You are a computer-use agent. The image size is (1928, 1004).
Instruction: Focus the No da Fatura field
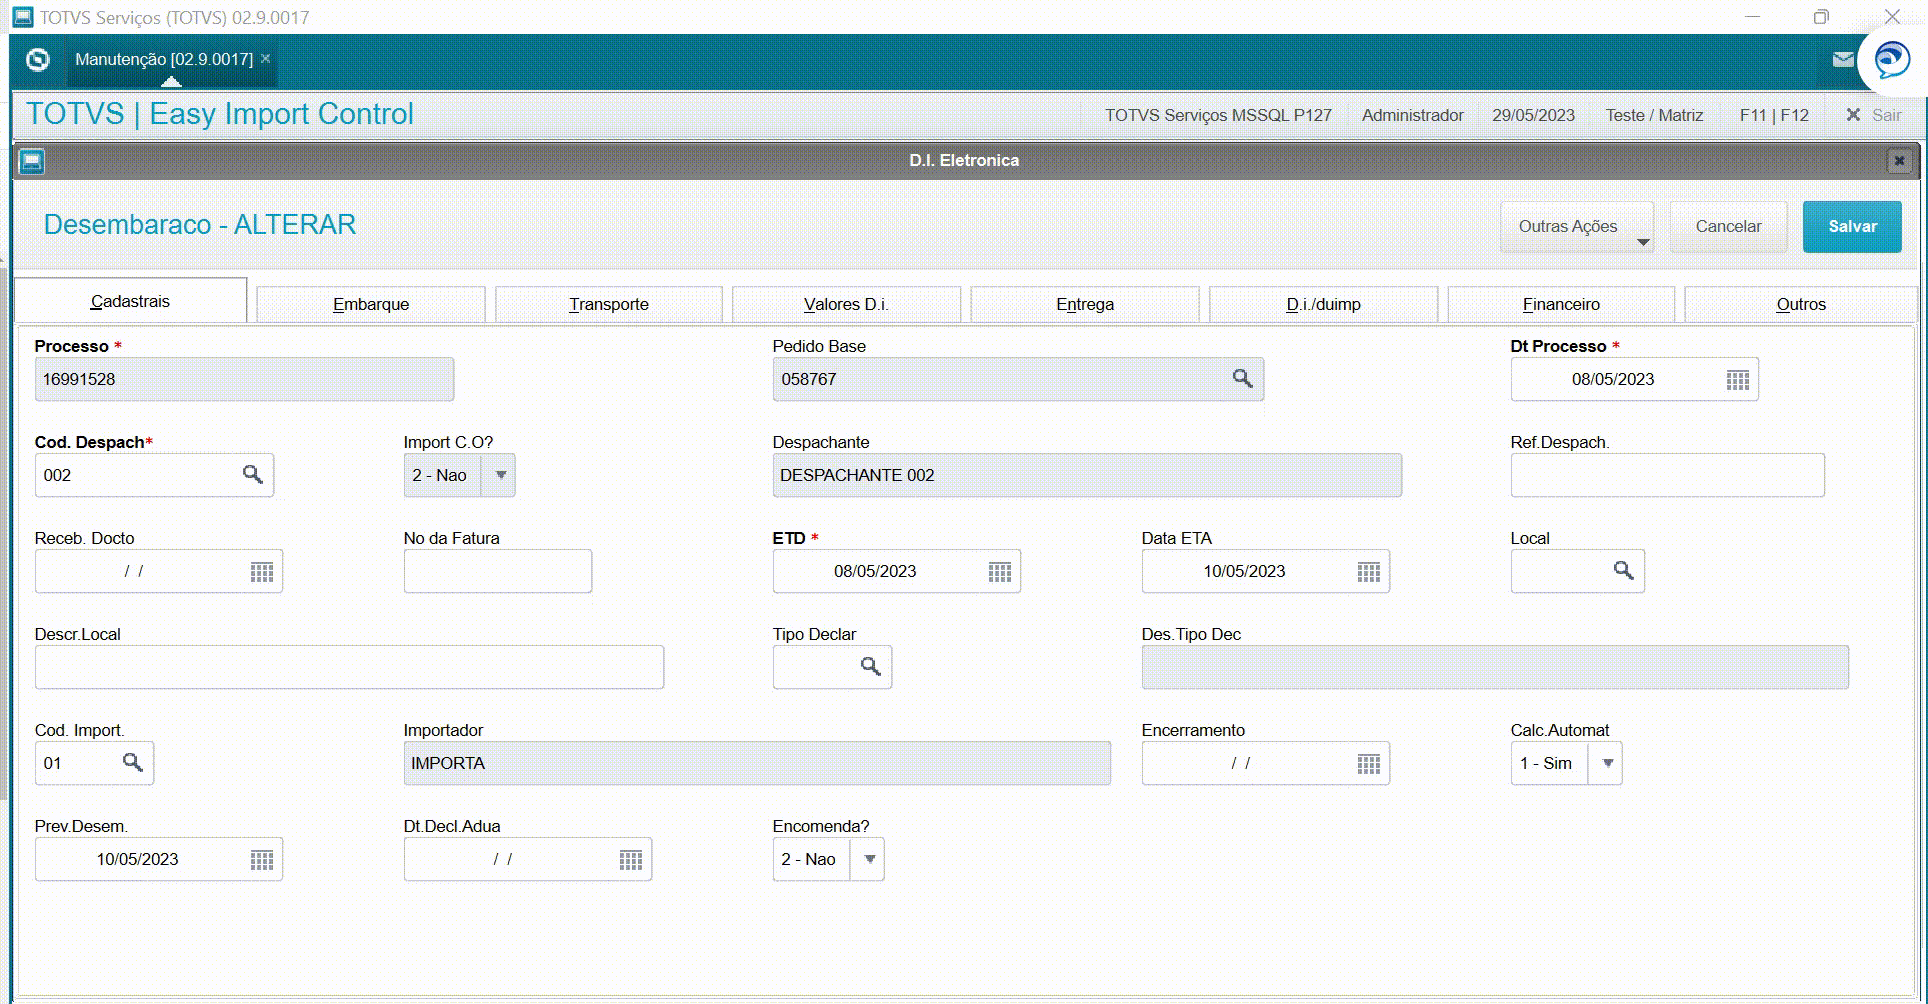coord(498,571)
